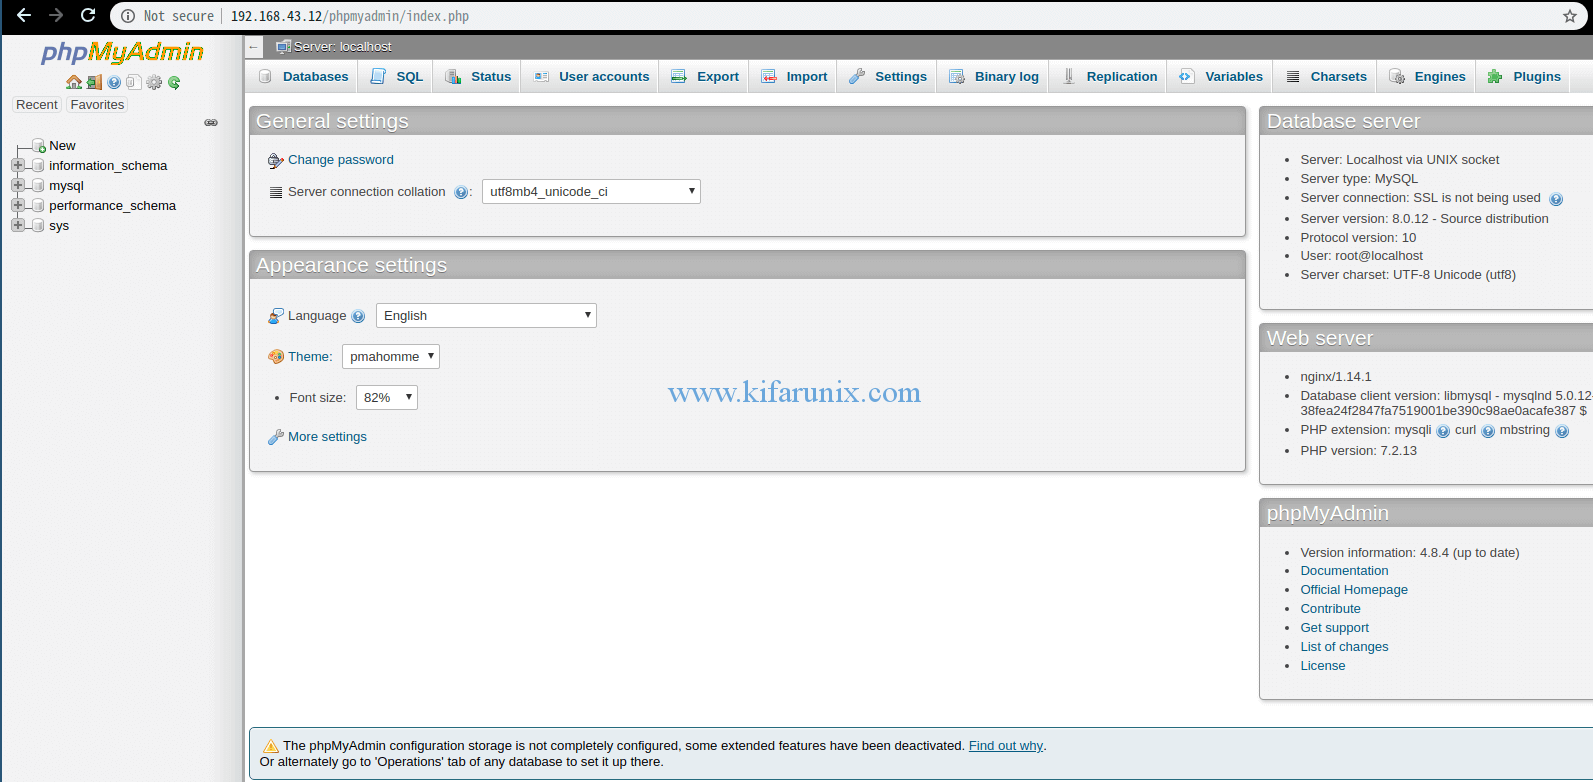Open the Variables tab

pyautogui.click(x=1221, y=77)
